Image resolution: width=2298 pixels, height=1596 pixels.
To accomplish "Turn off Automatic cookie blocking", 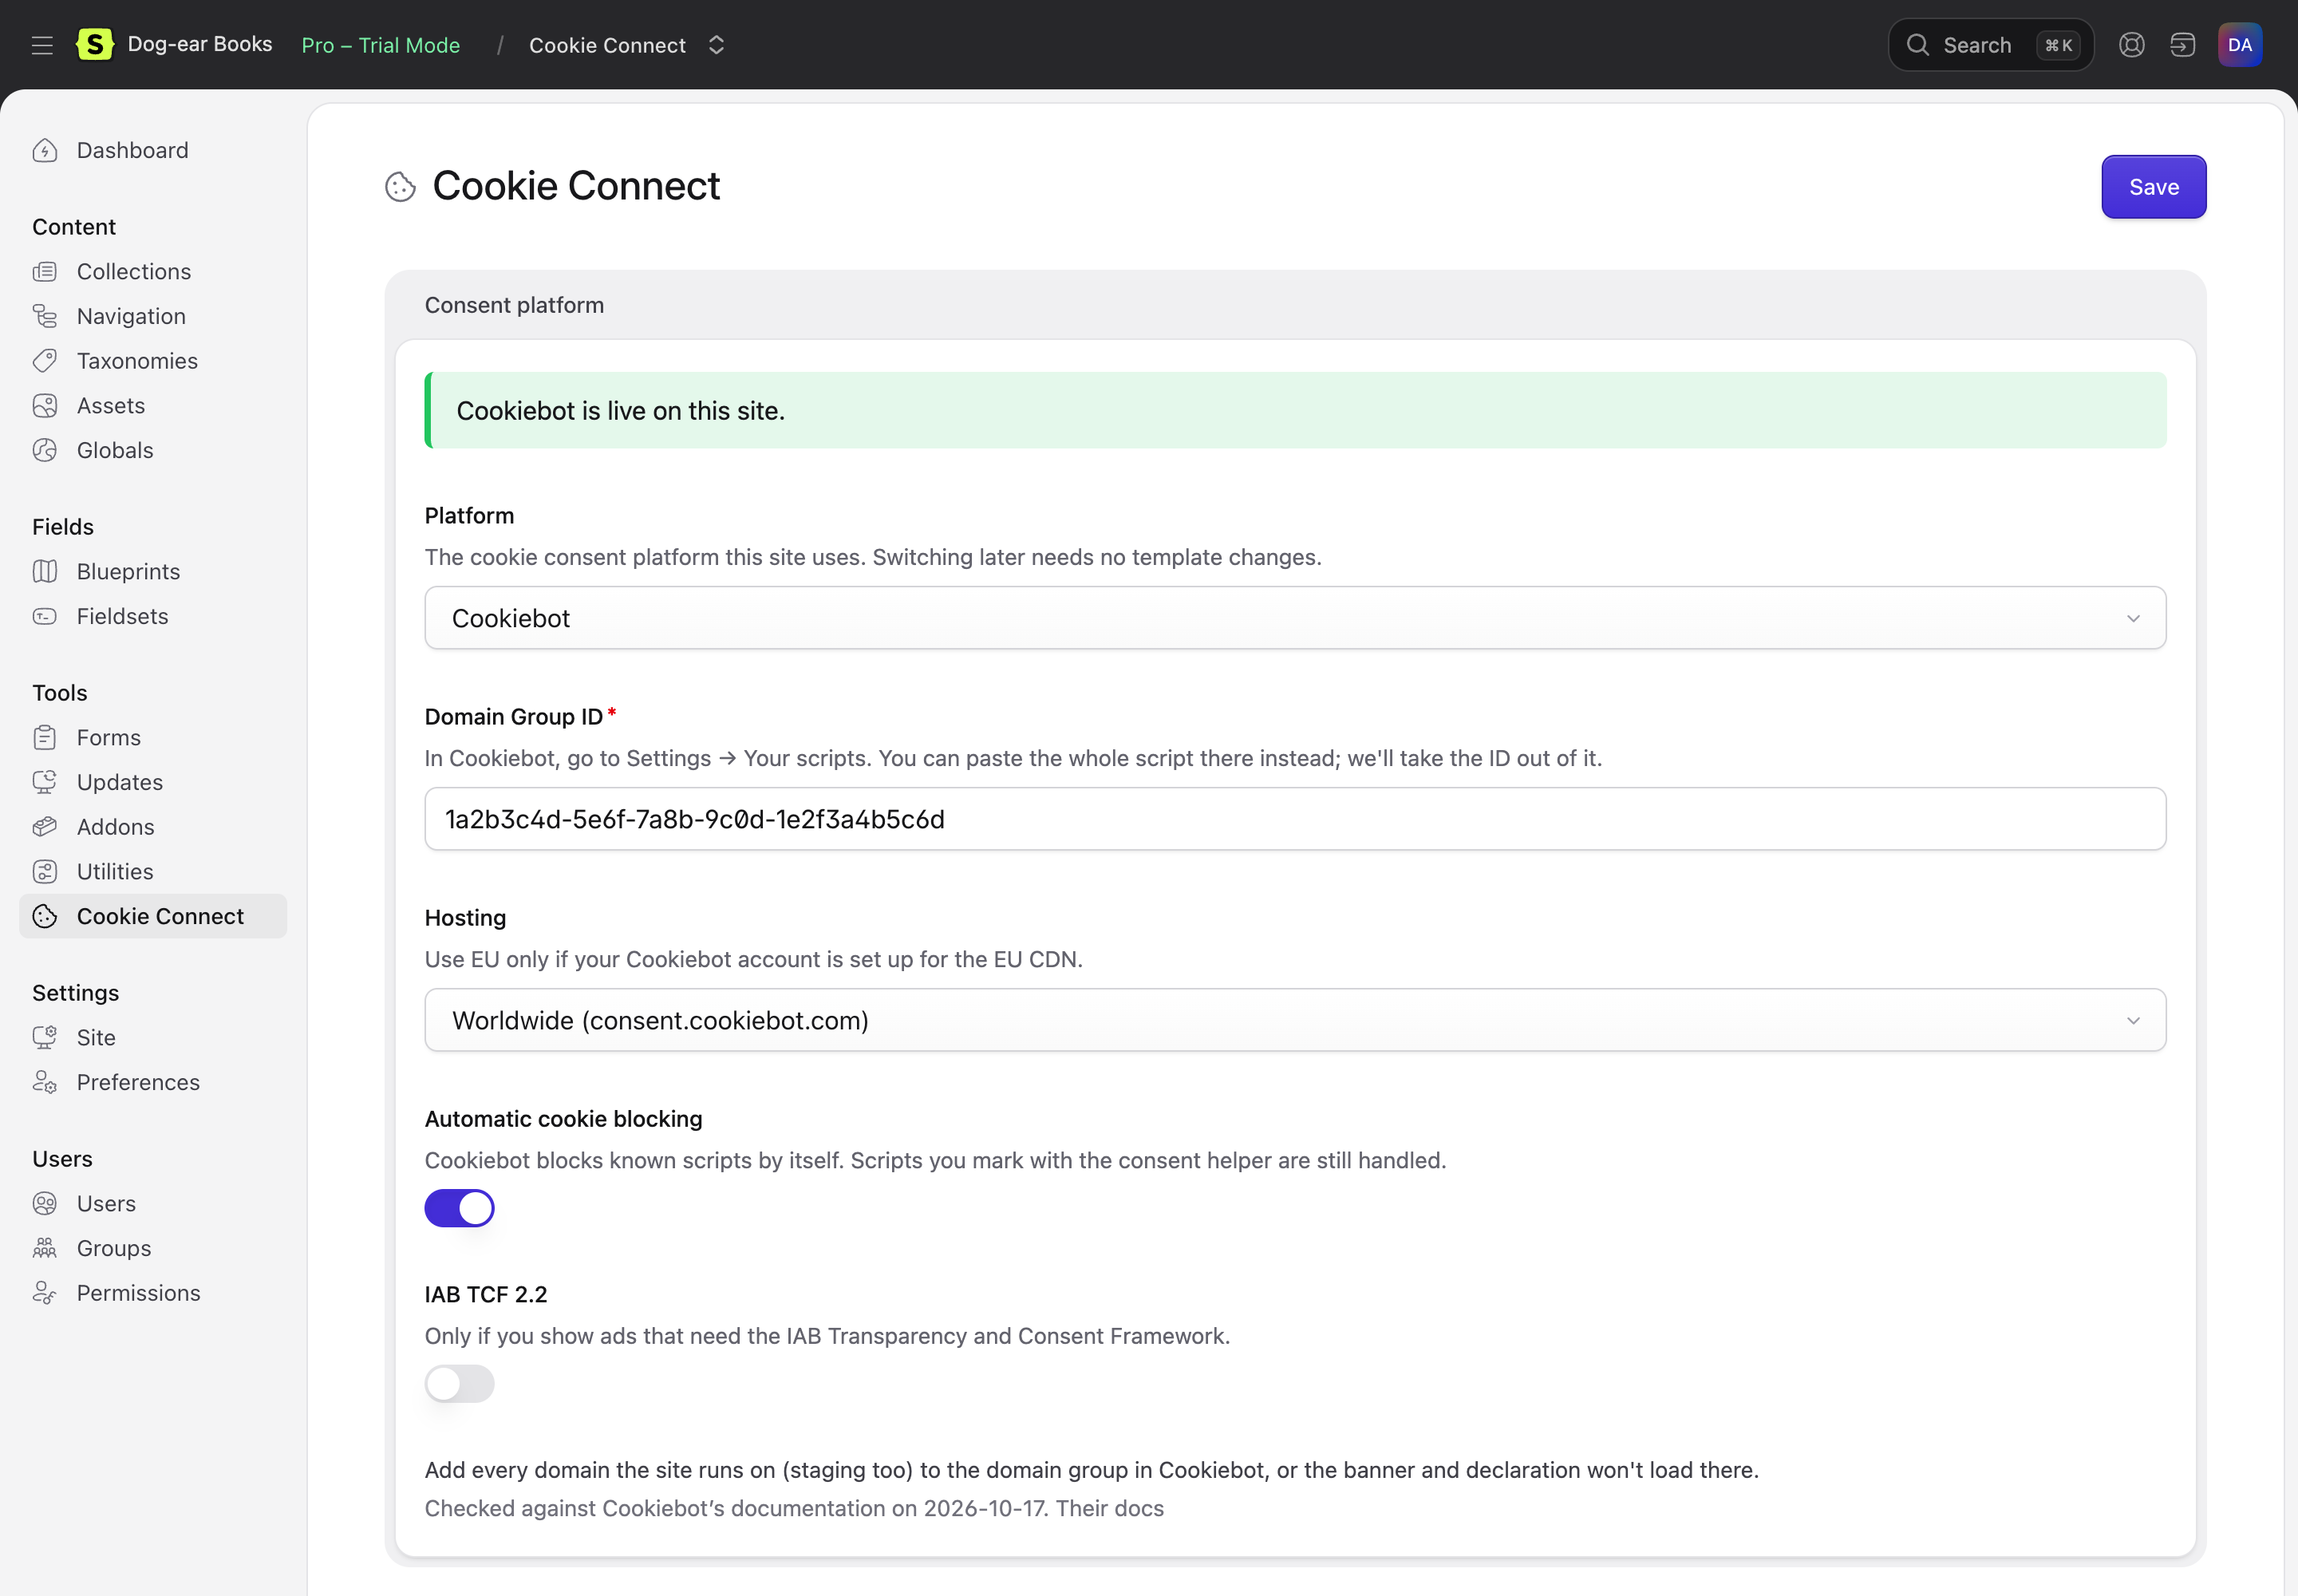I will pyautogui.click(x=459, y=1208).
